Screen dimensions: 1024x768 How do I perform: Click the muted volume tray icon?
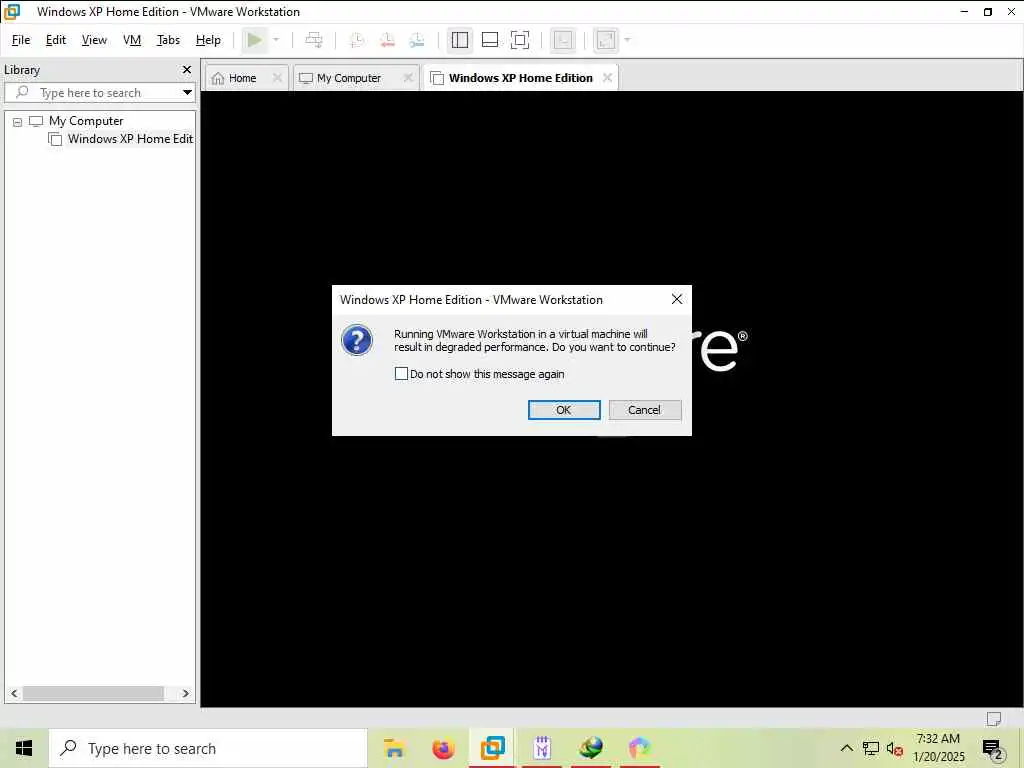[895, 748]
